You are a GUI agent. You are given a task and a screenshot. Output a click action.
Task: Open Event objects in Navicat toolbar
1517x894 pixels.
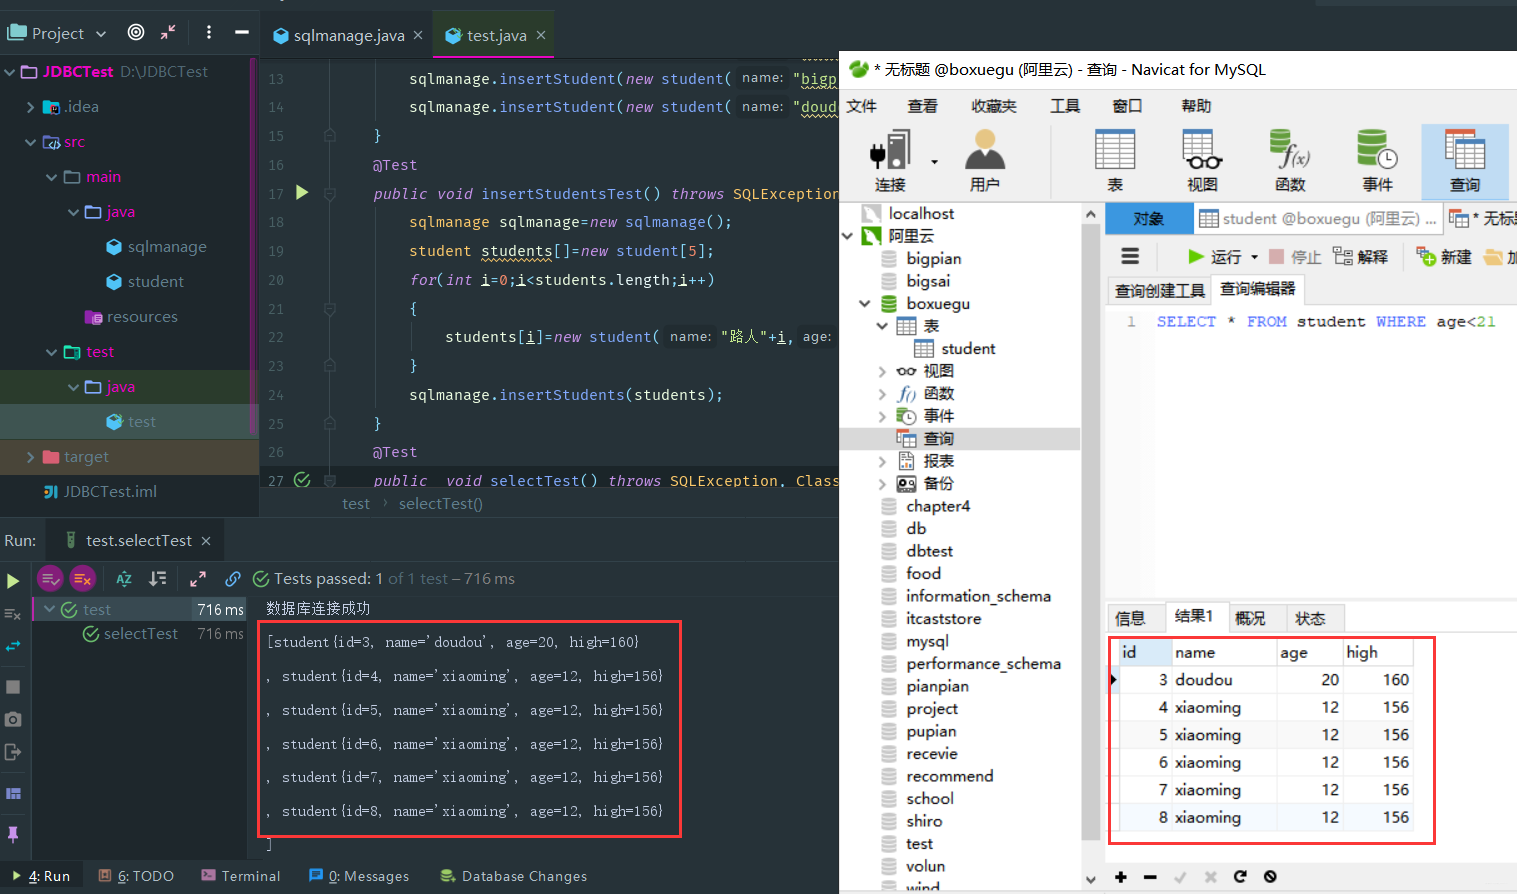tap(1377, 160)
